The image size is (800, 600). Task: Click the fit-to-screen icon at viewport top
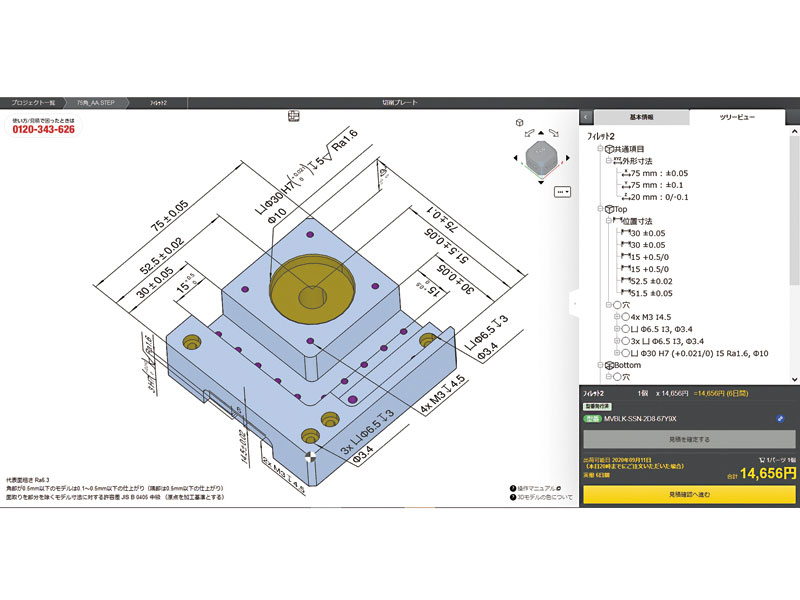[293, 116]
